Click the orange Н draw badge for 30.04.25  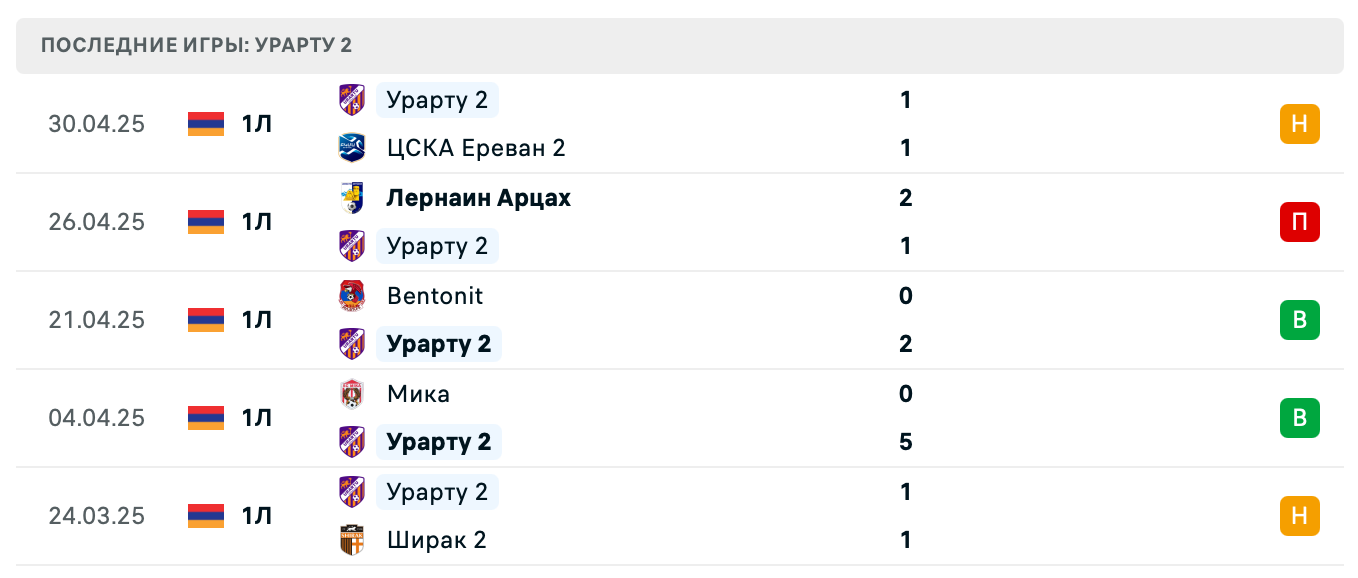coord(1299,124)
